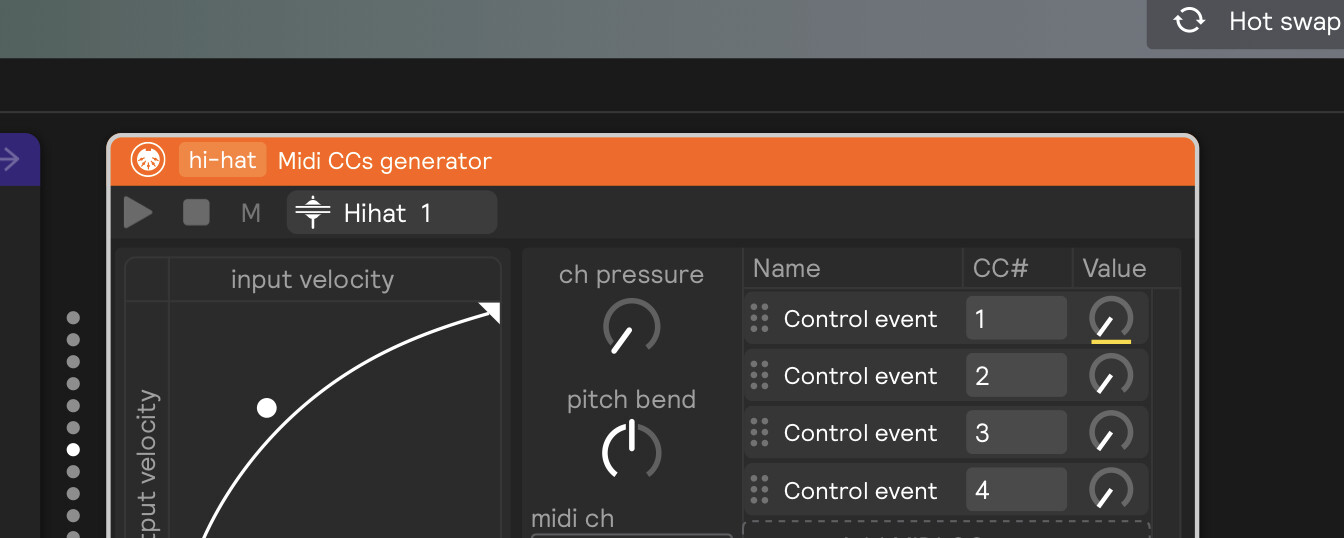Click the CC# field containing 4
1344x538 pixels.
pyautogui.click(x=1016, y=490)
